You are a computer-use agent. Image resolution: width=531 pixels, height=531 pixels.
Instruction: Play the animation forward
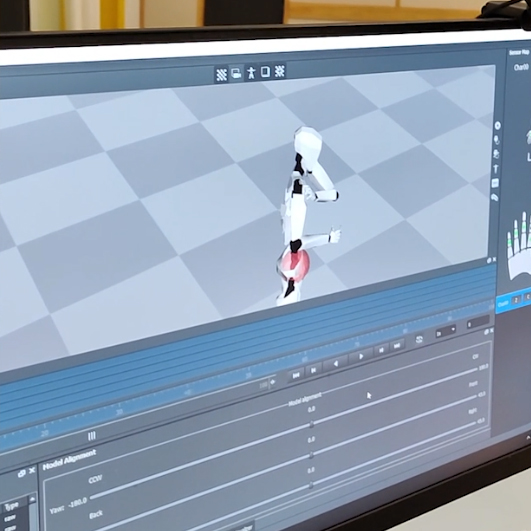(361, 356)
